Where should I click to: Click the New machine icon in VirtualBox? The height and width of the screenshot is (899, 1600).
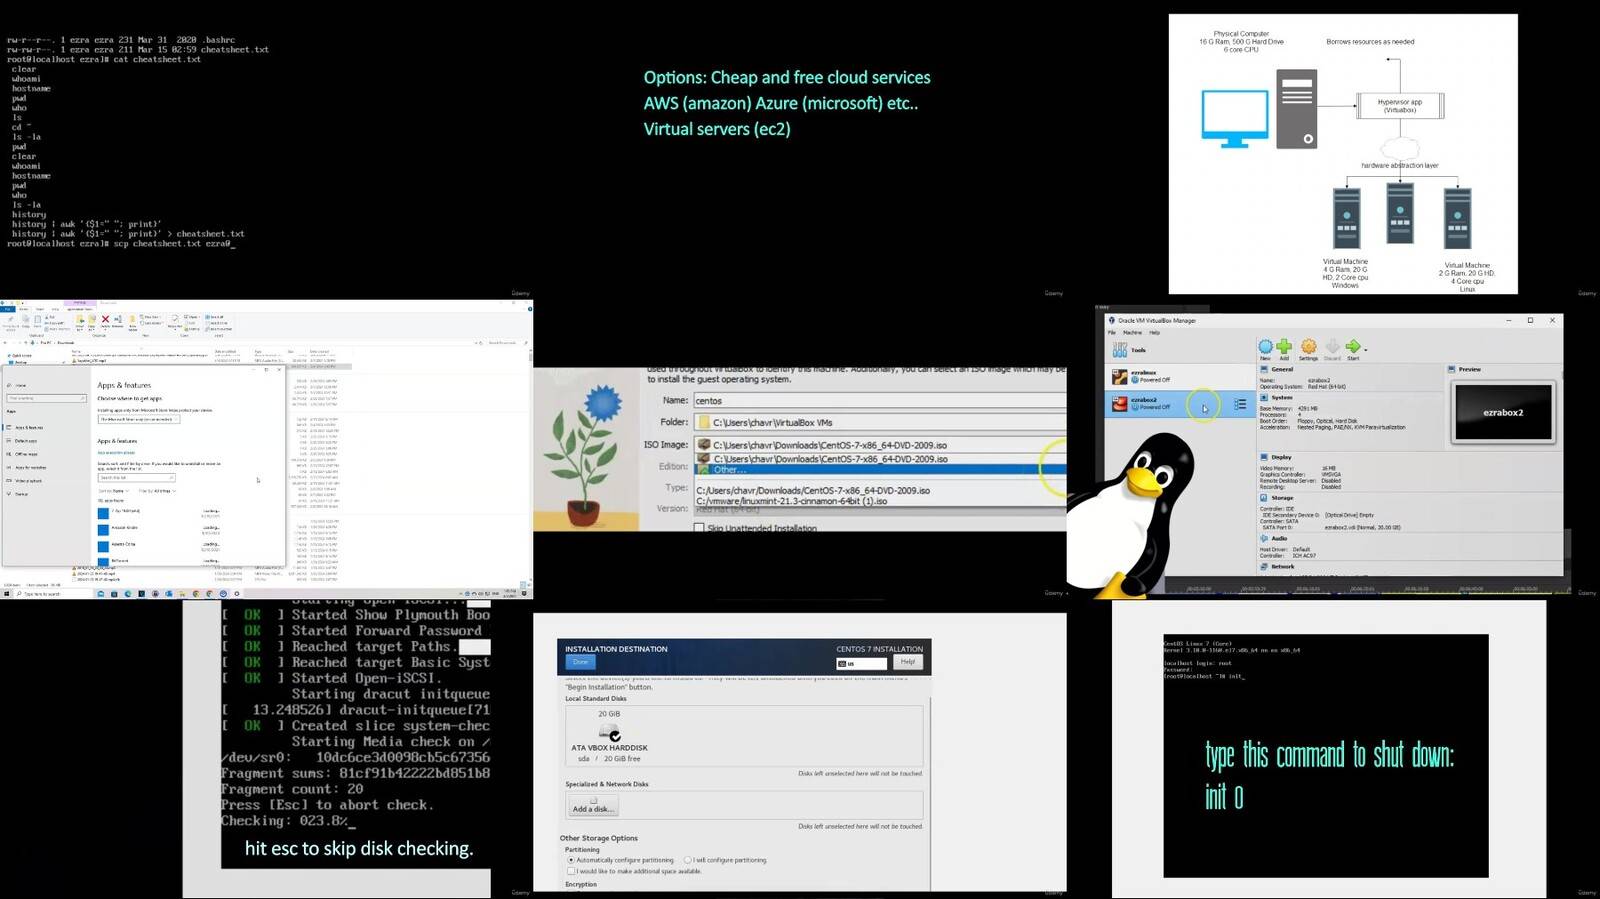(1265, 347)
